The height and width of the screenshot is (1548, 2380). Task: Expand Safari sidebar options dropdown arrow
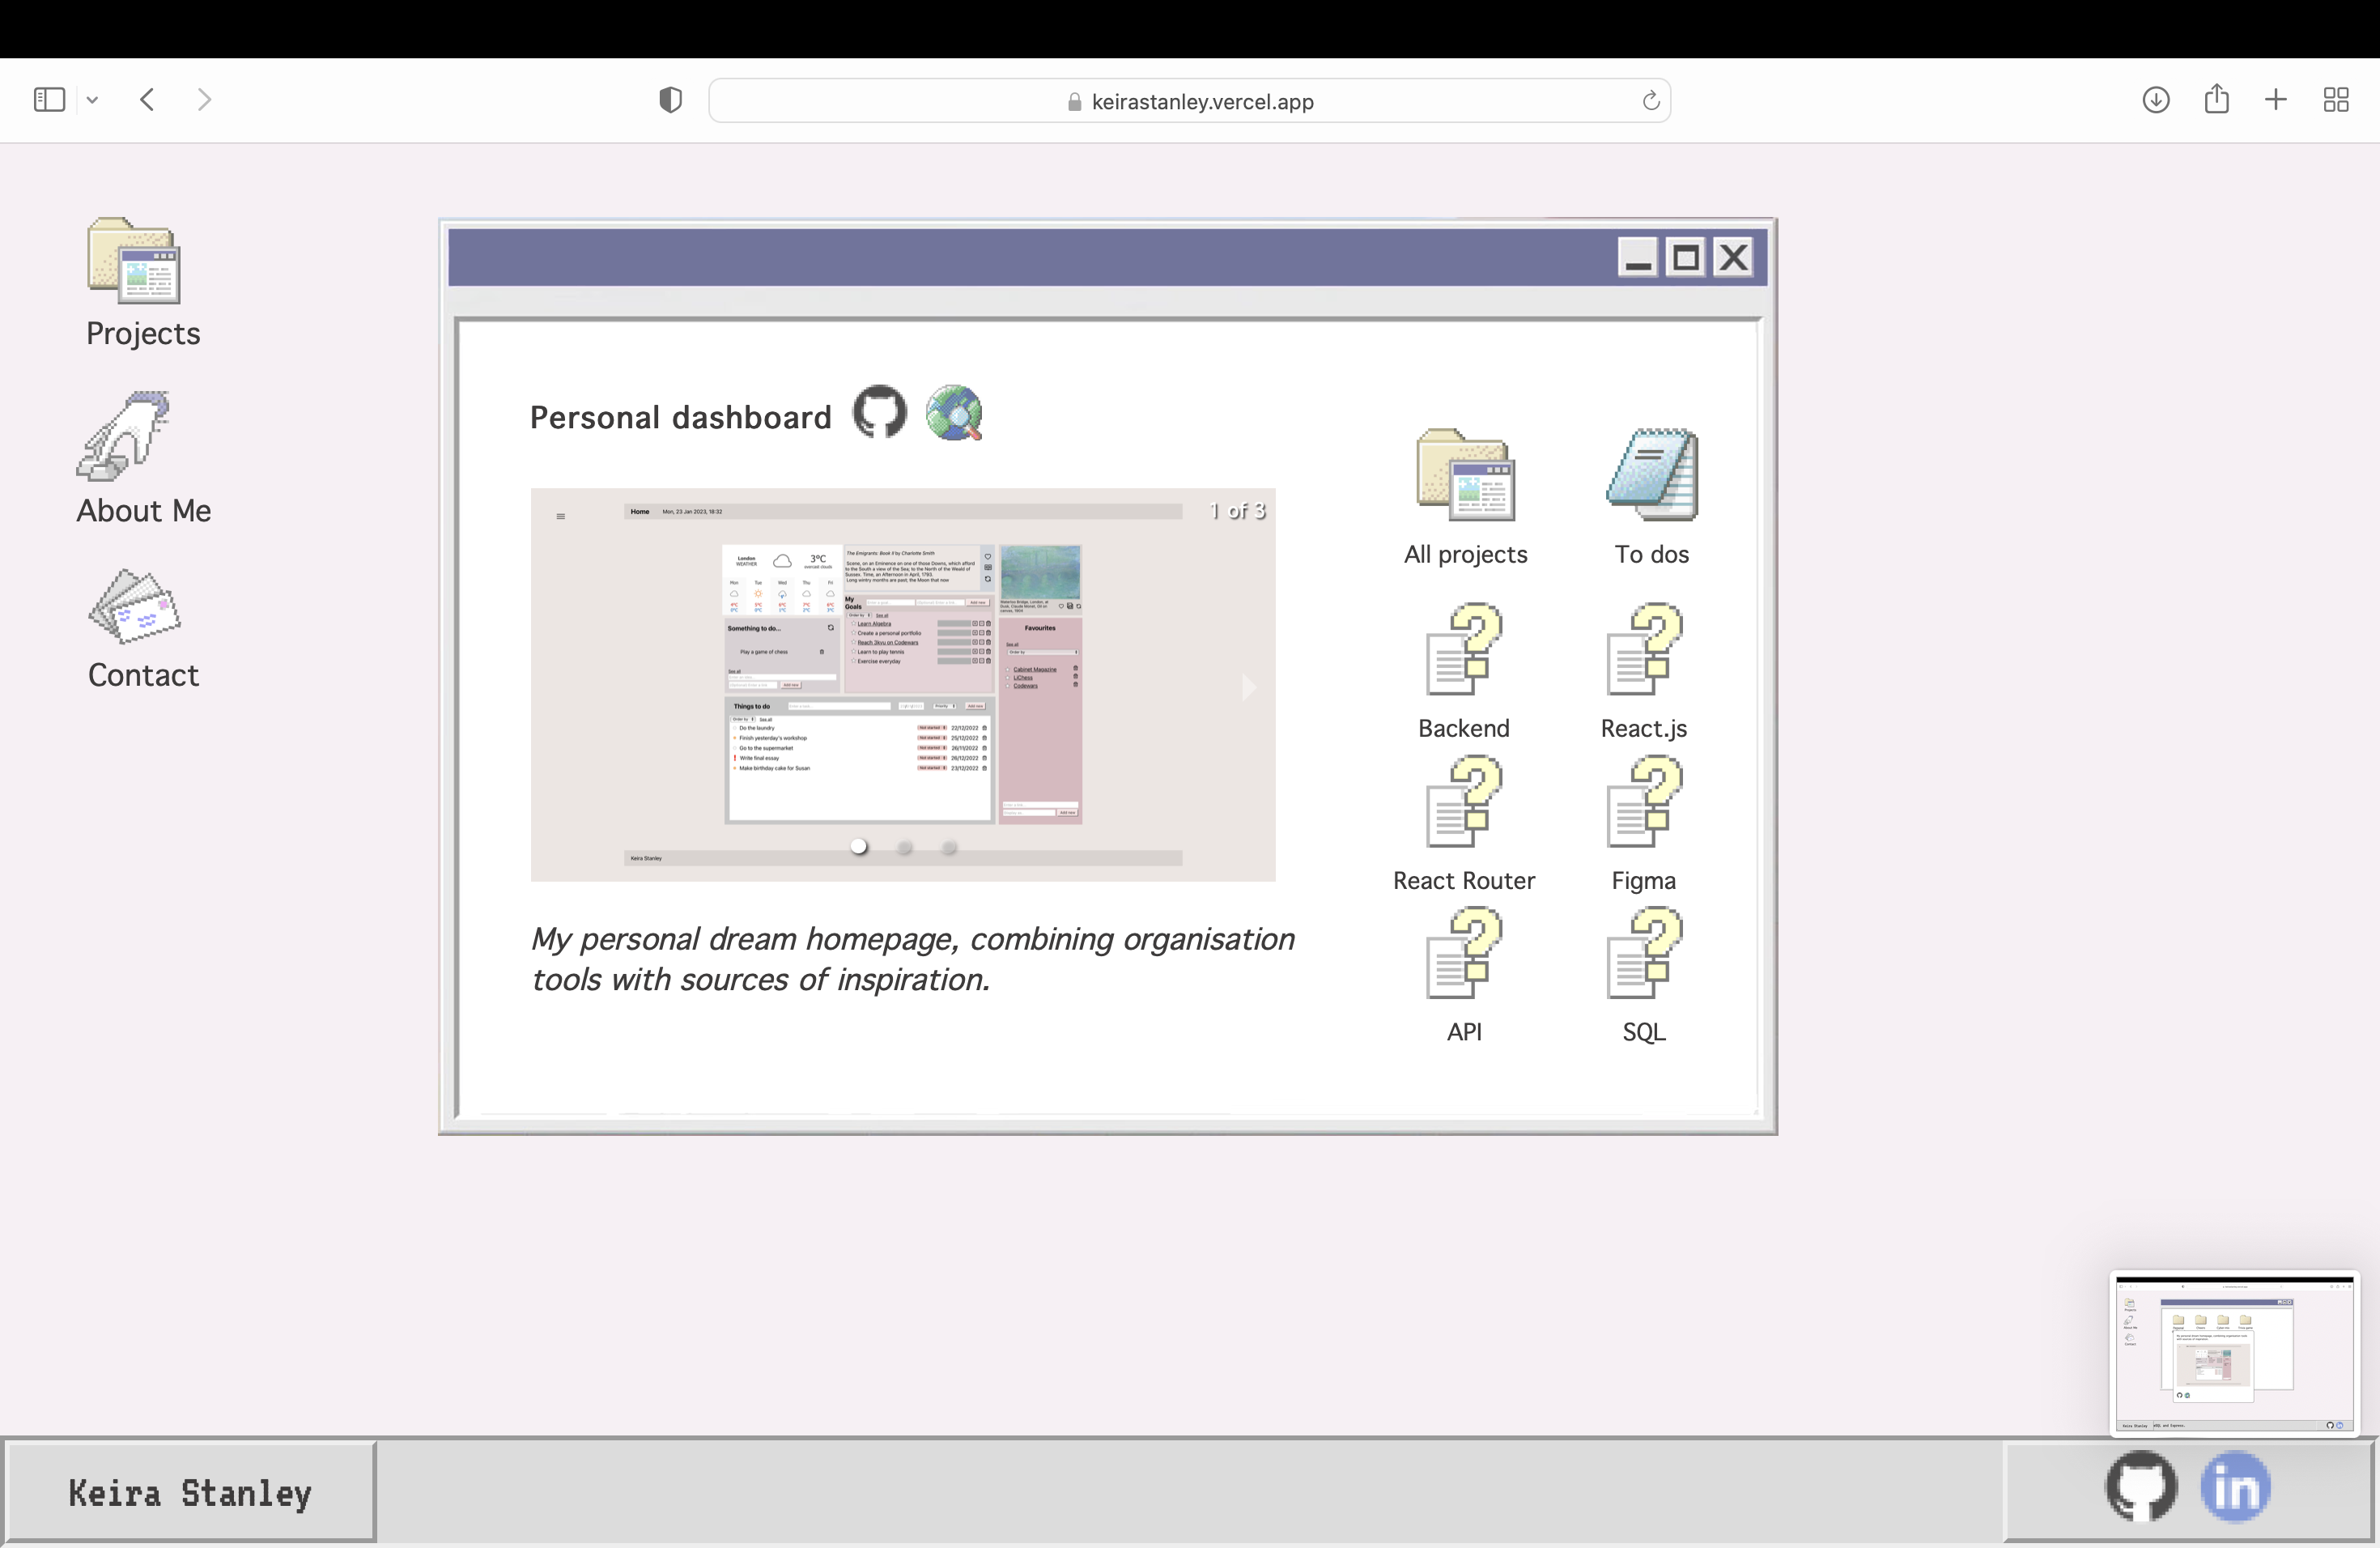pos(92,100)
